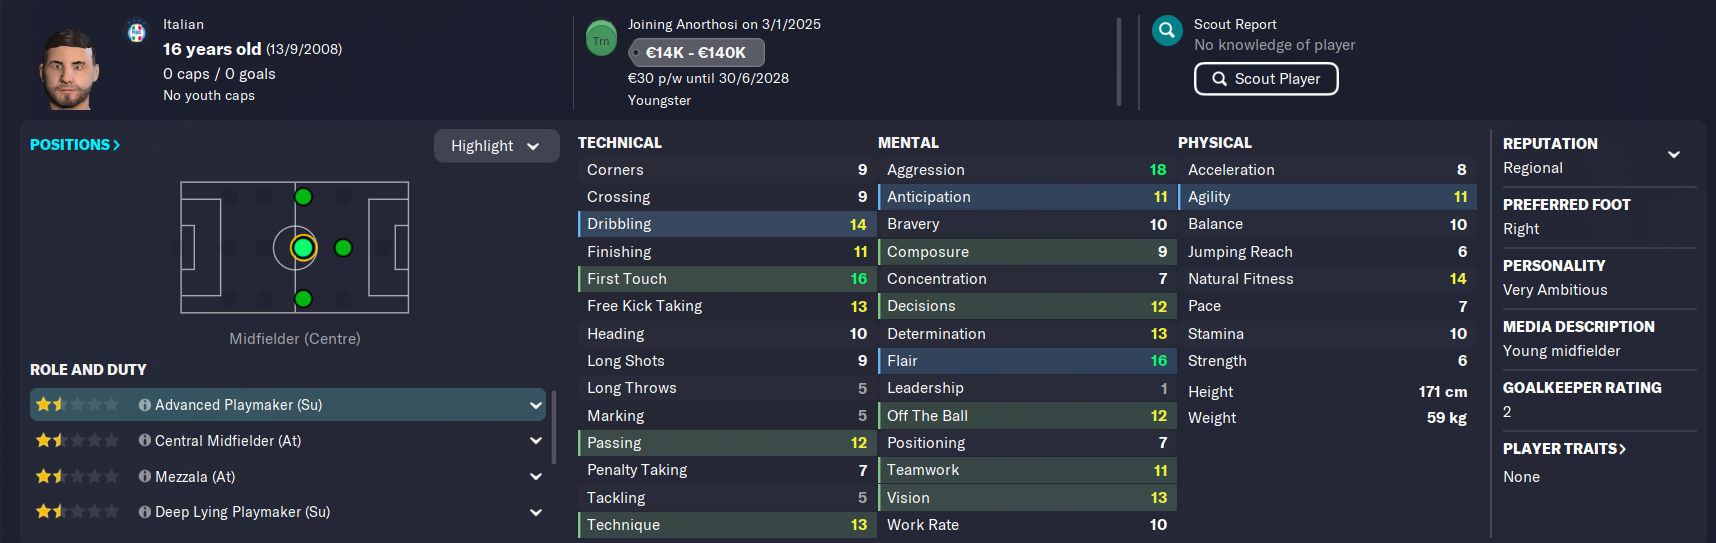Viewport: 1716px width, 543px height.
Task: Click the role list vertical scrollbar
Action: (554, 428)
